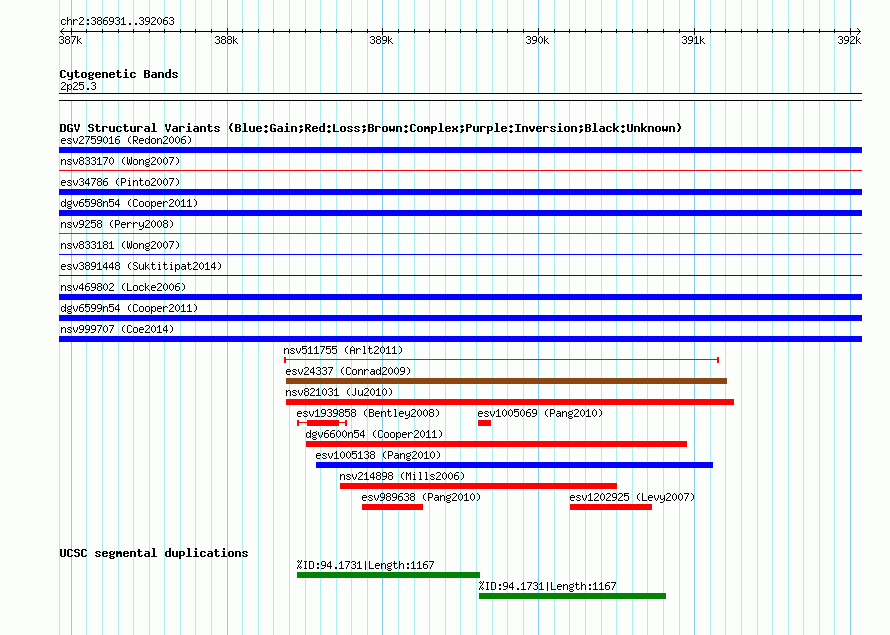Click esv34786 (Pinto2007) label
Image resolution: width=890 pixels, height=635 pixels.
(x=120, y=182)
